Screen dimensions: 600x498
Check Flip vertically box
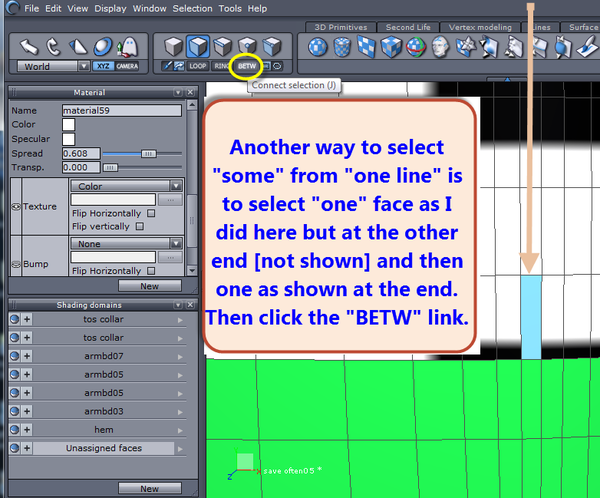coord(140,226)
